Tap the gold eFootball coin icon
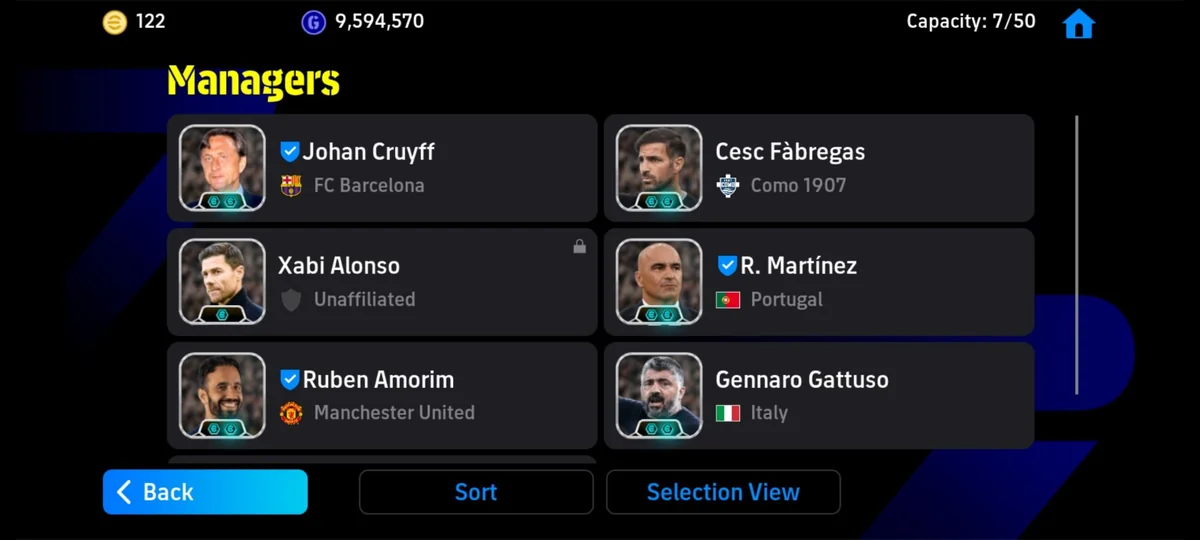Viewport: 1200px width, 540px height. tap(115, 22)
